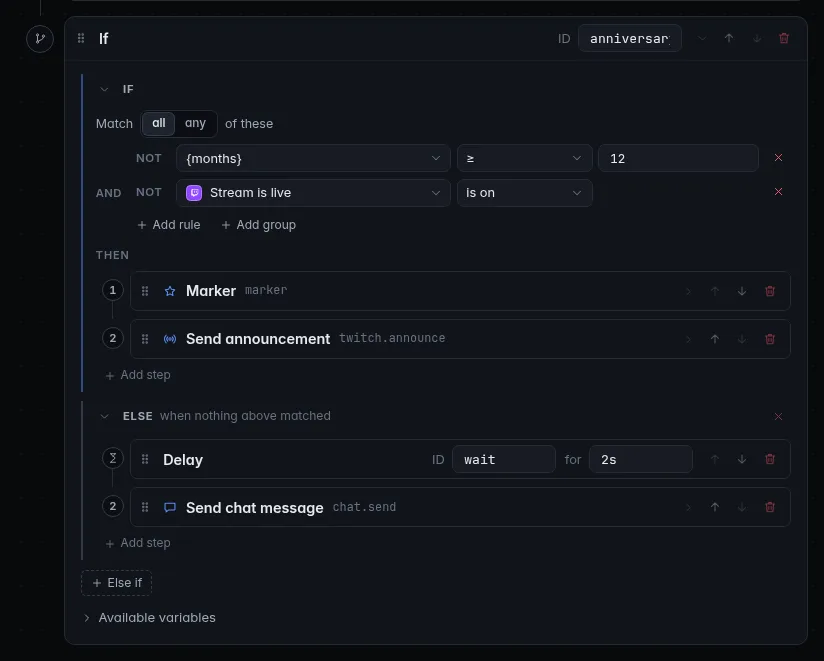Image resolution: width=824 pixels, height=661 pixels.
Task: Toggle NOT on the {months} rule
Action: [x=149, y=158]
